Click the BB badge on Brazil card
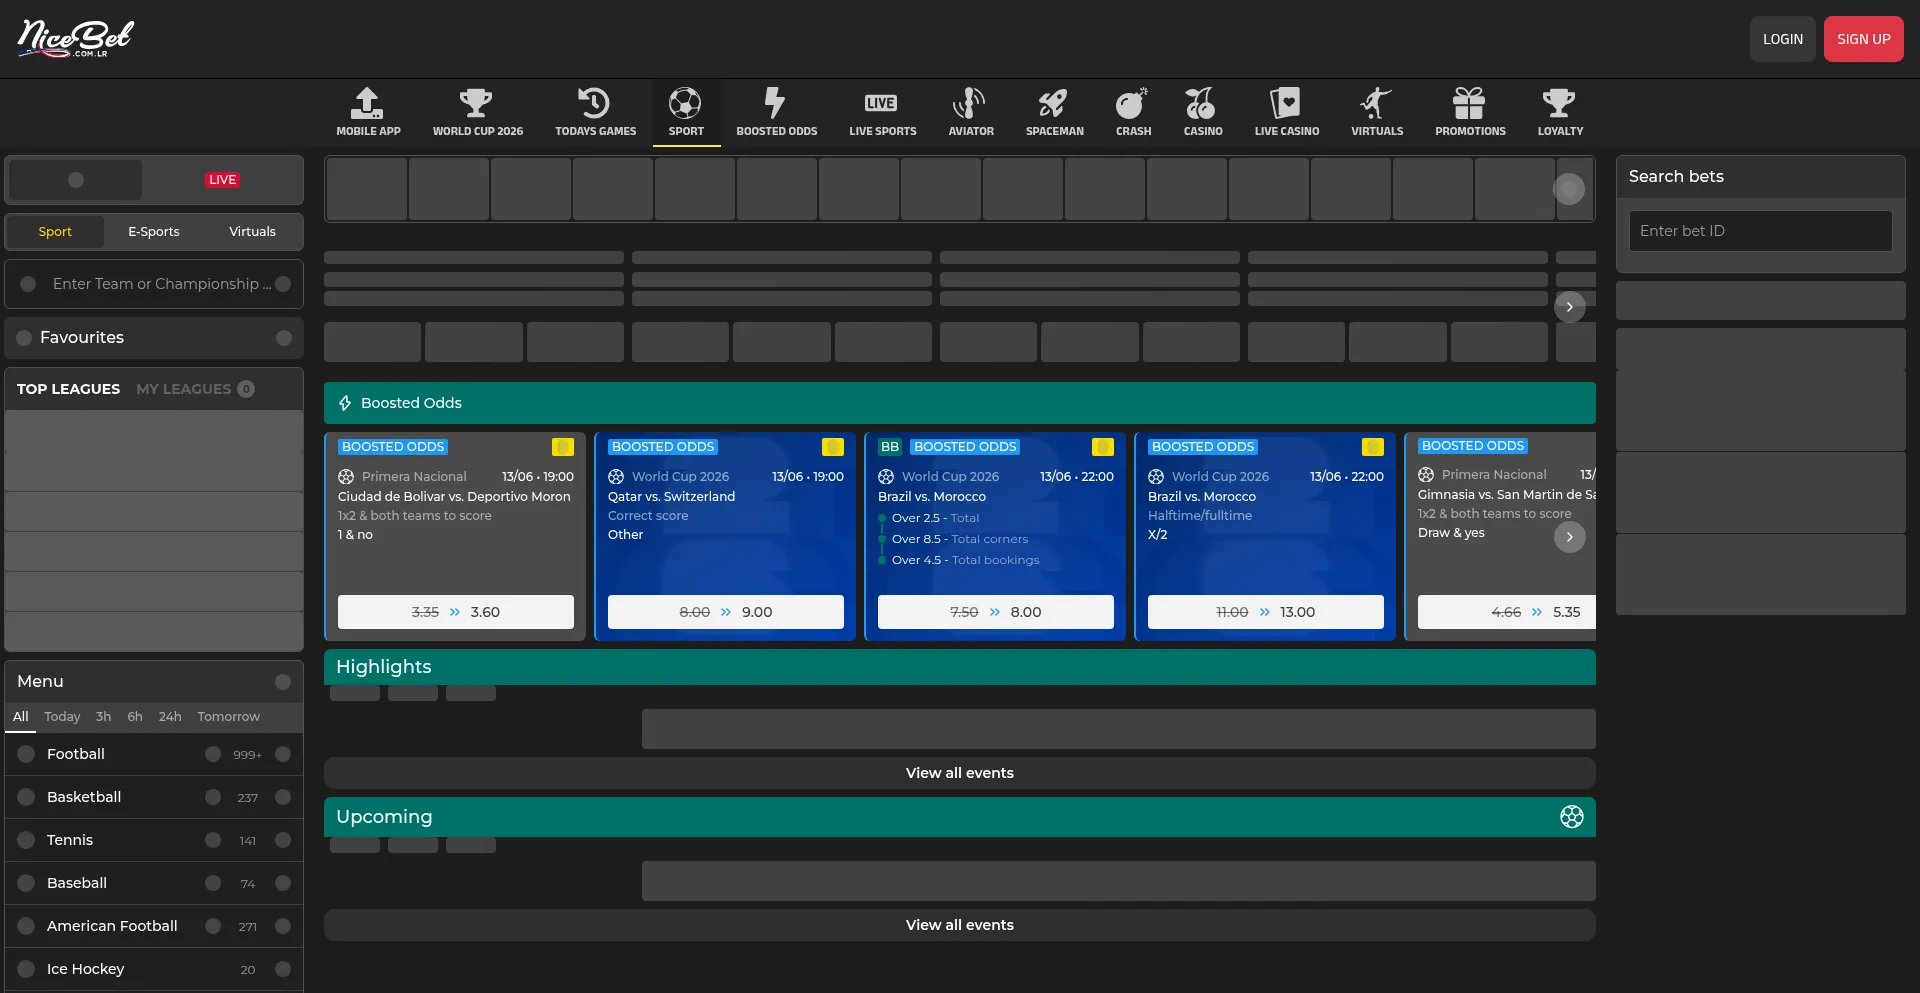 point(890,447)
